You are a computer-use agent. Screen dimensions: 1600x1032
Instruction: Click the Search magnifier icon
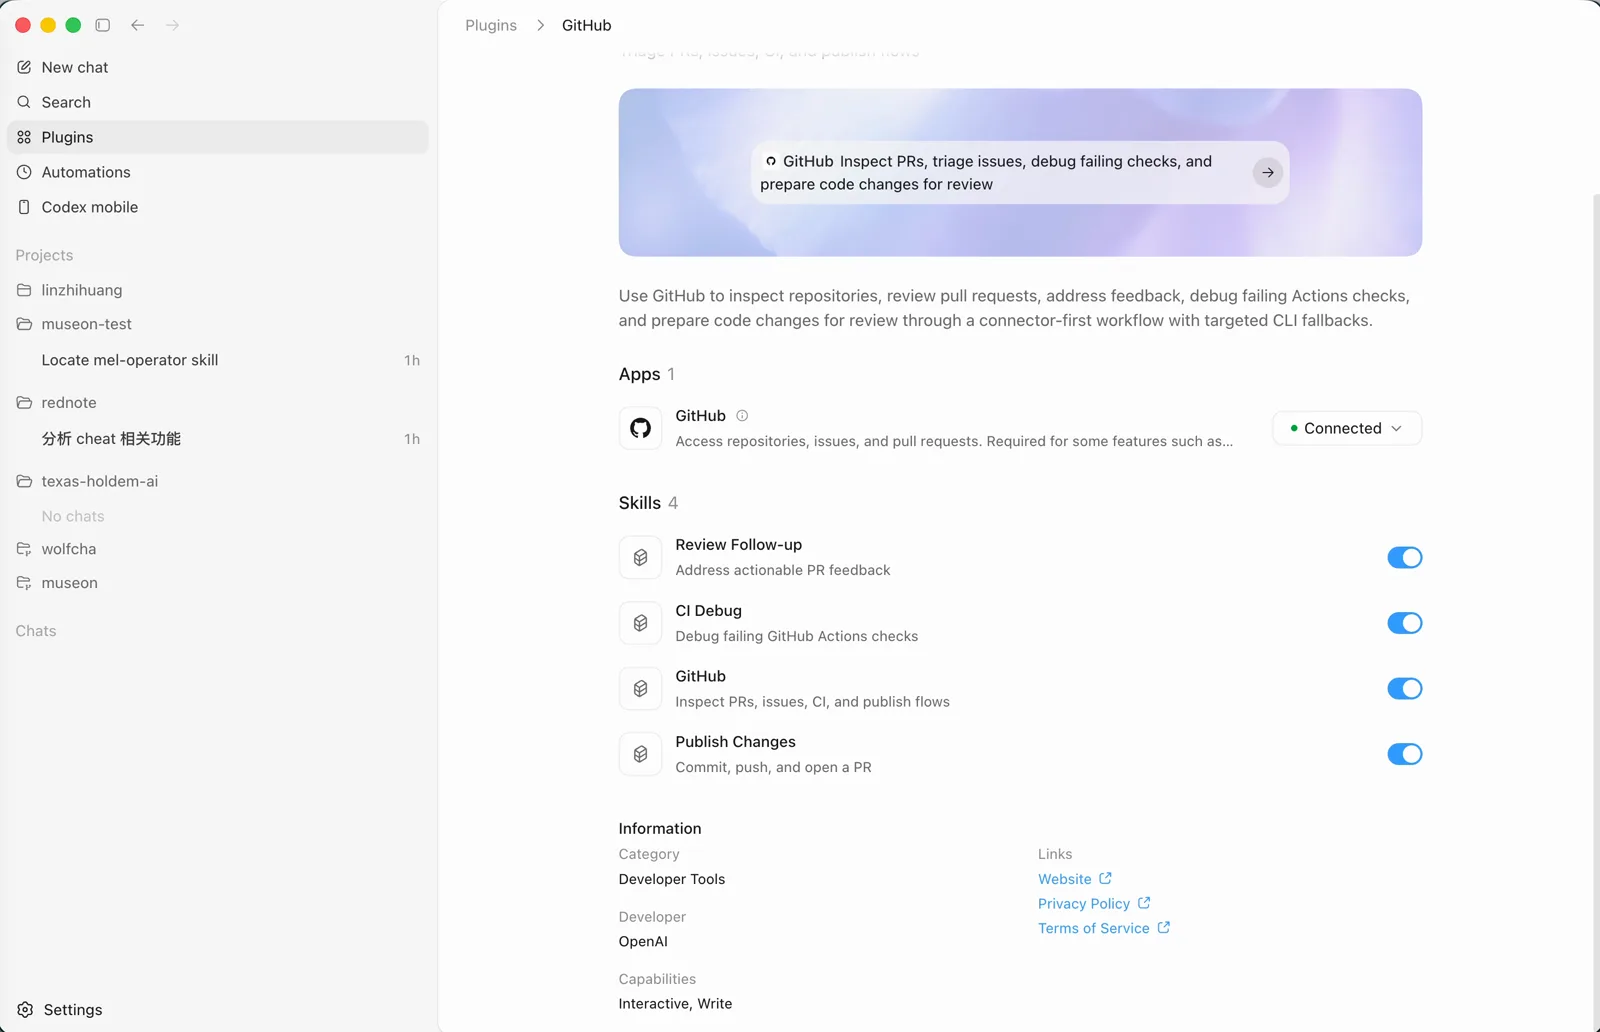[24, 102]
